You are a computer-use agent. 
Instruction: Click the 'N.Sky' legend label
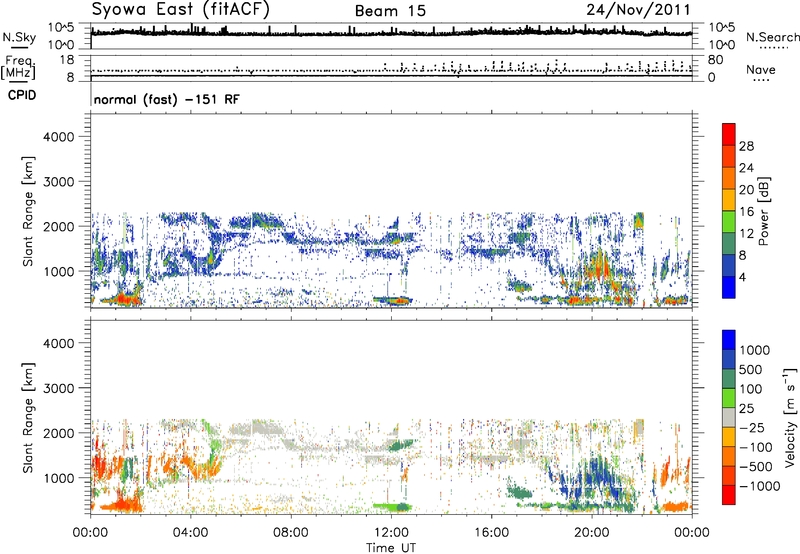tap(19, 37)
